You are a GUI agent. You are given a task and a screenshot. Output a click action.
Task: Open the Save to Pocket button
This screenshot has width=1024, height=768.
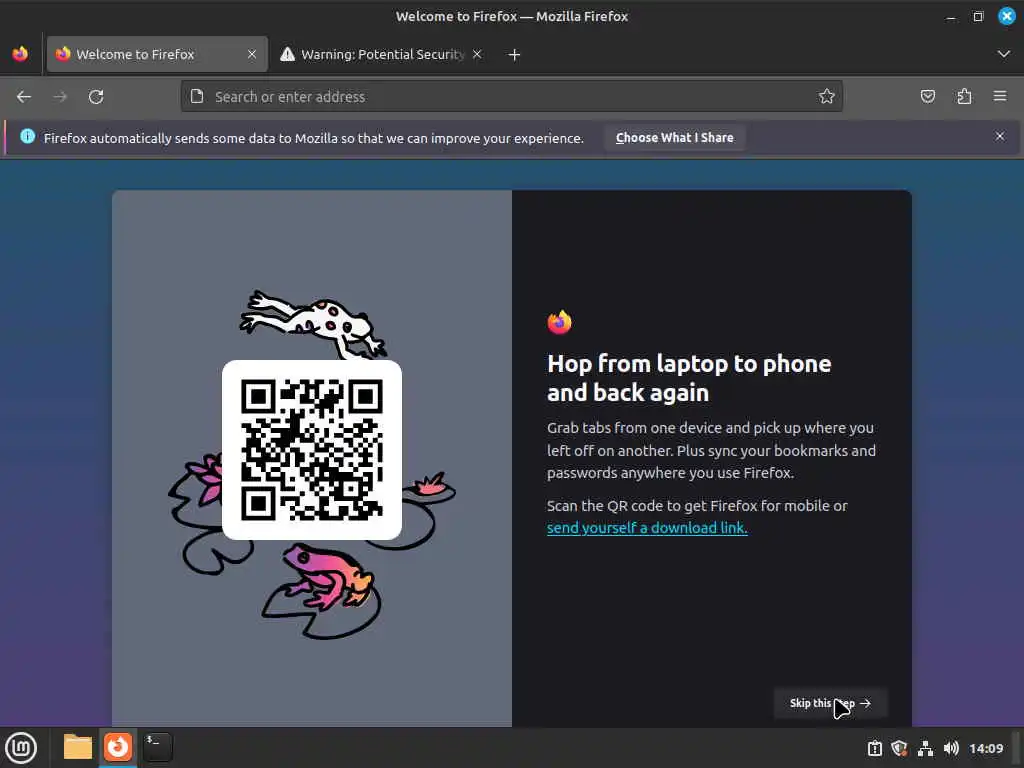[x=927, y=97]
